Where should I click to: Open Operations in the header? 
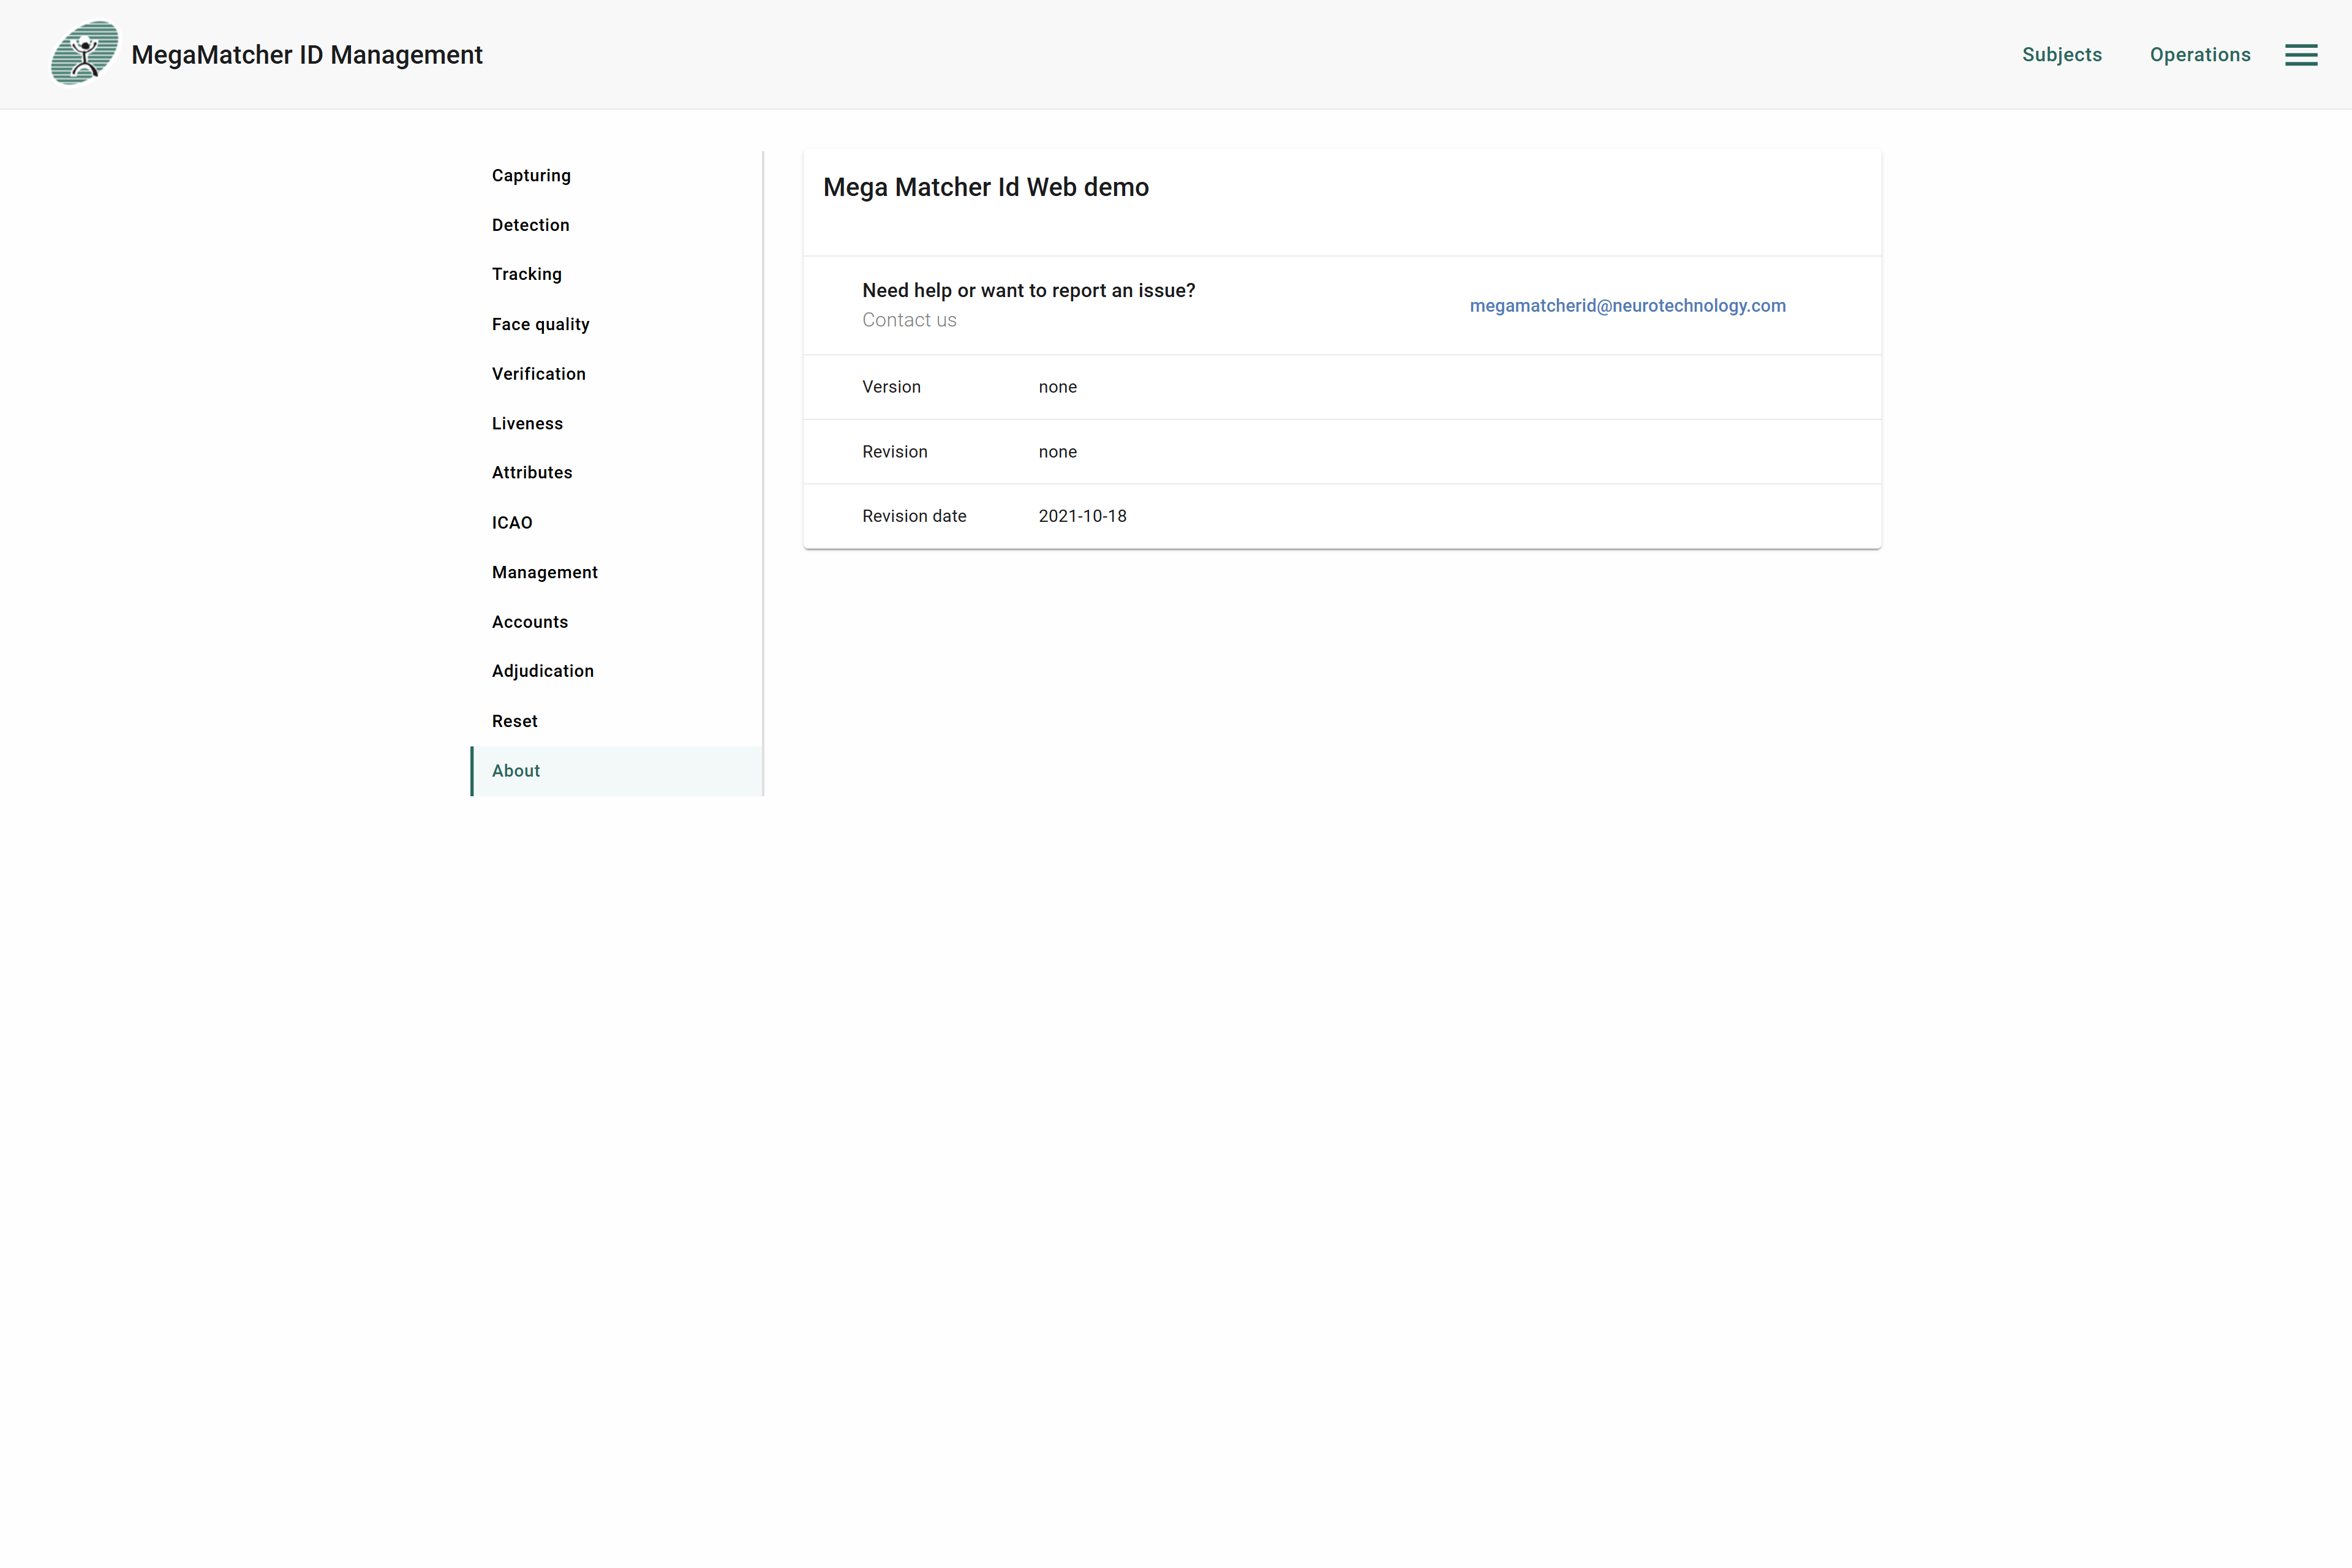pos(2200,55)
